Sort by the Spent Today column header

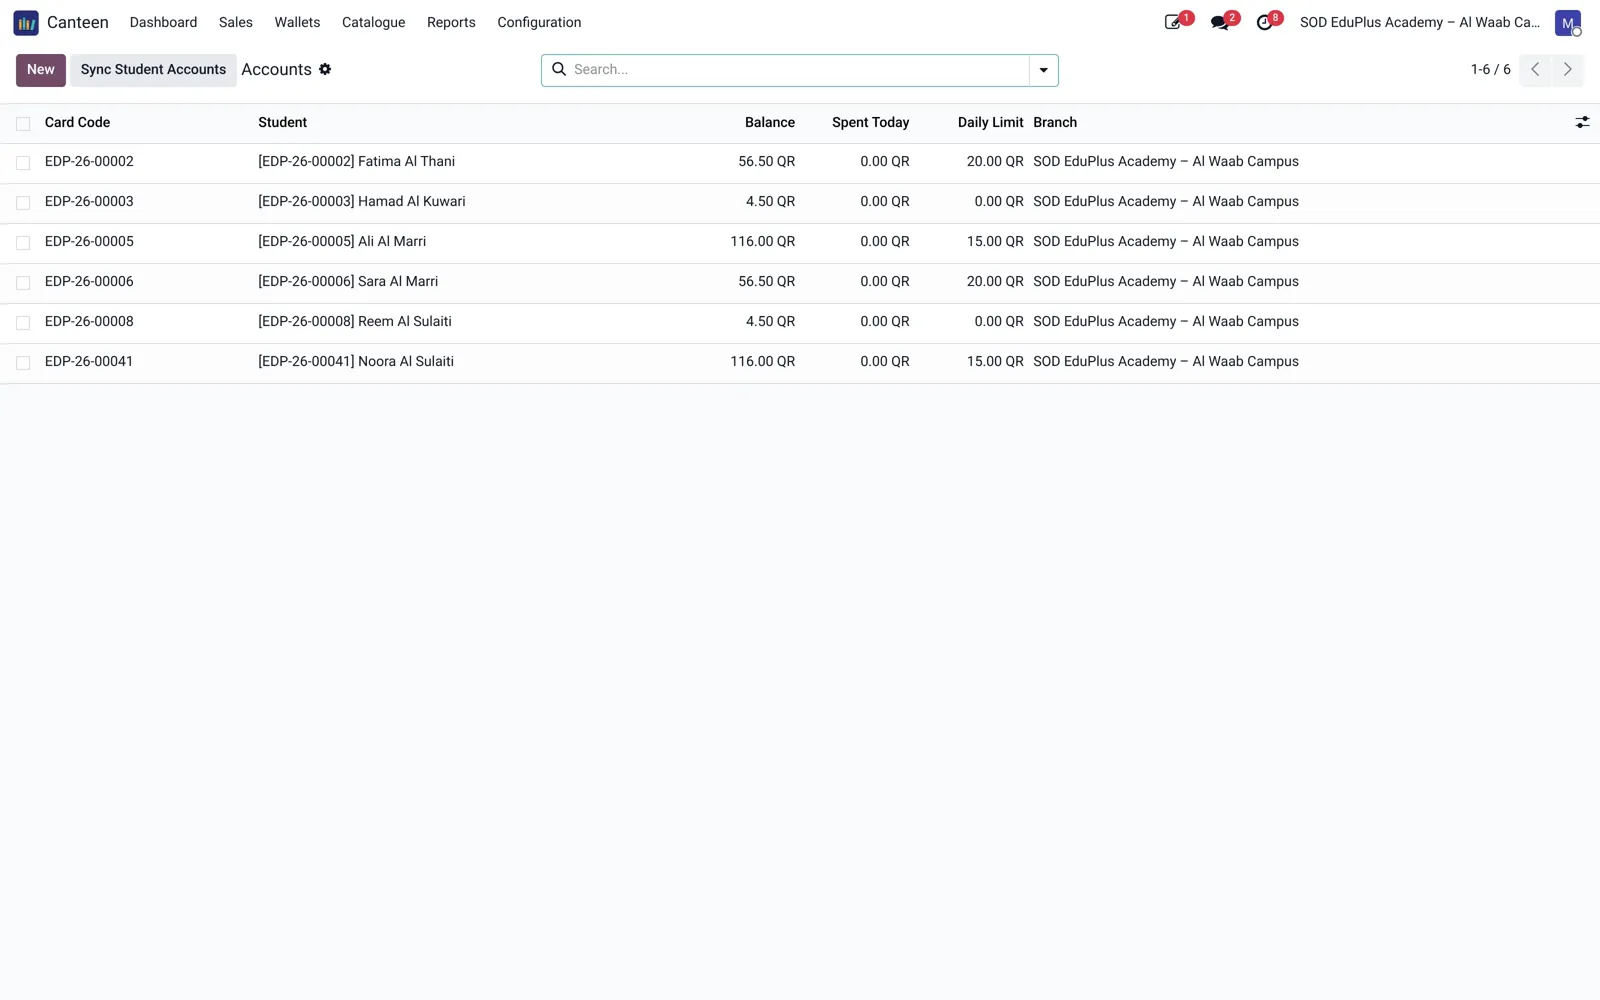click(870, 122)
